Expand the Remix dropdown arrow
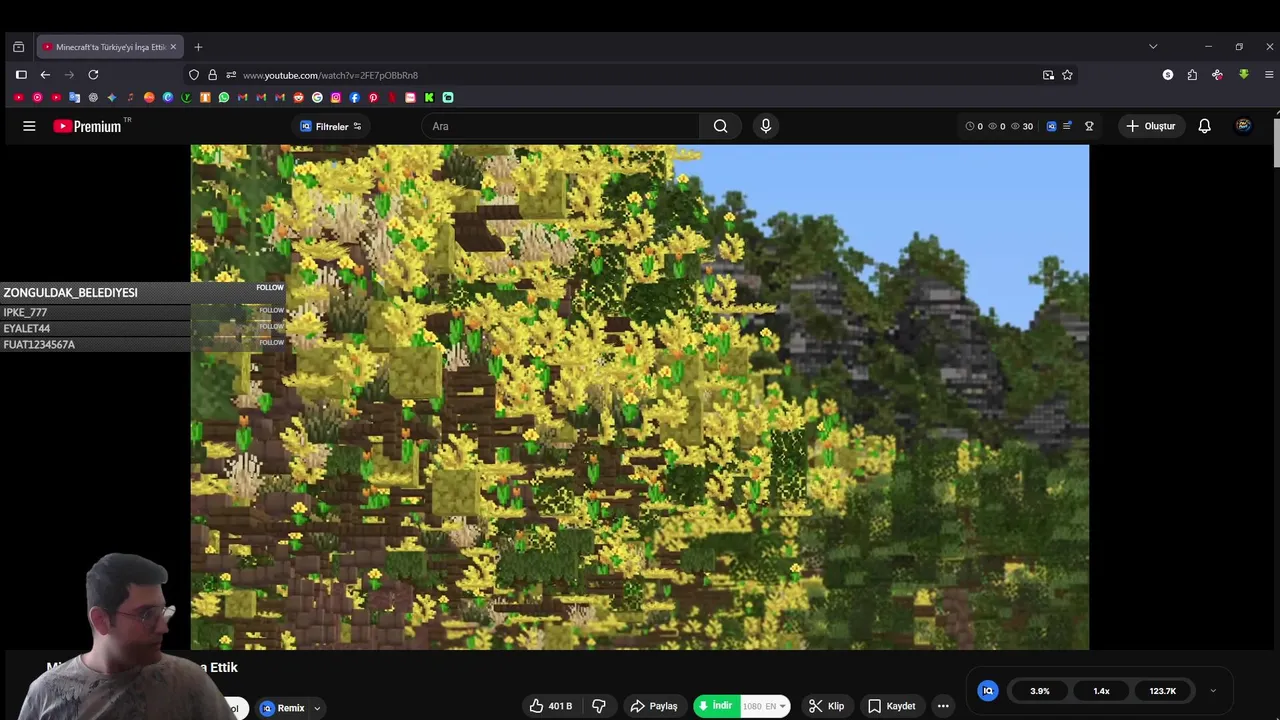Viewport: 1280px width, 720px height. tap(317, 708)
